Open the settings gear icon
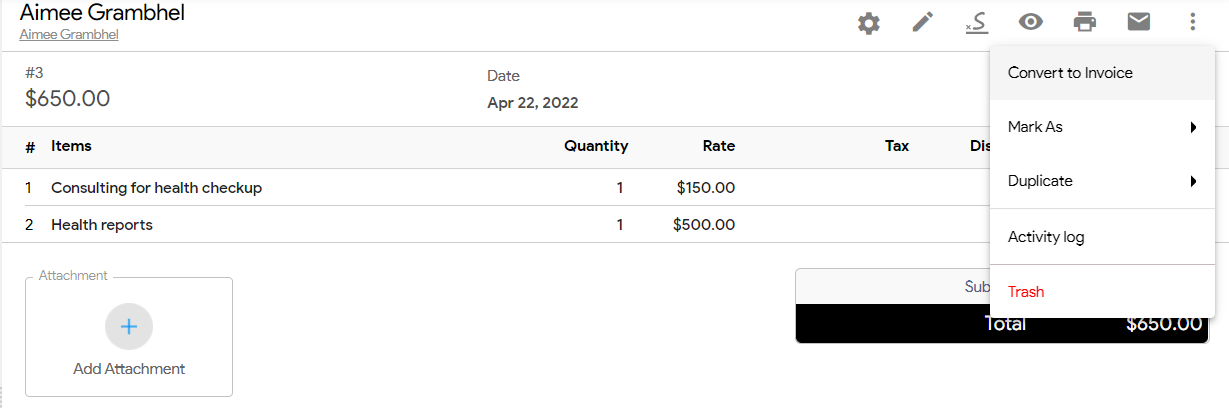 point(869,22)
